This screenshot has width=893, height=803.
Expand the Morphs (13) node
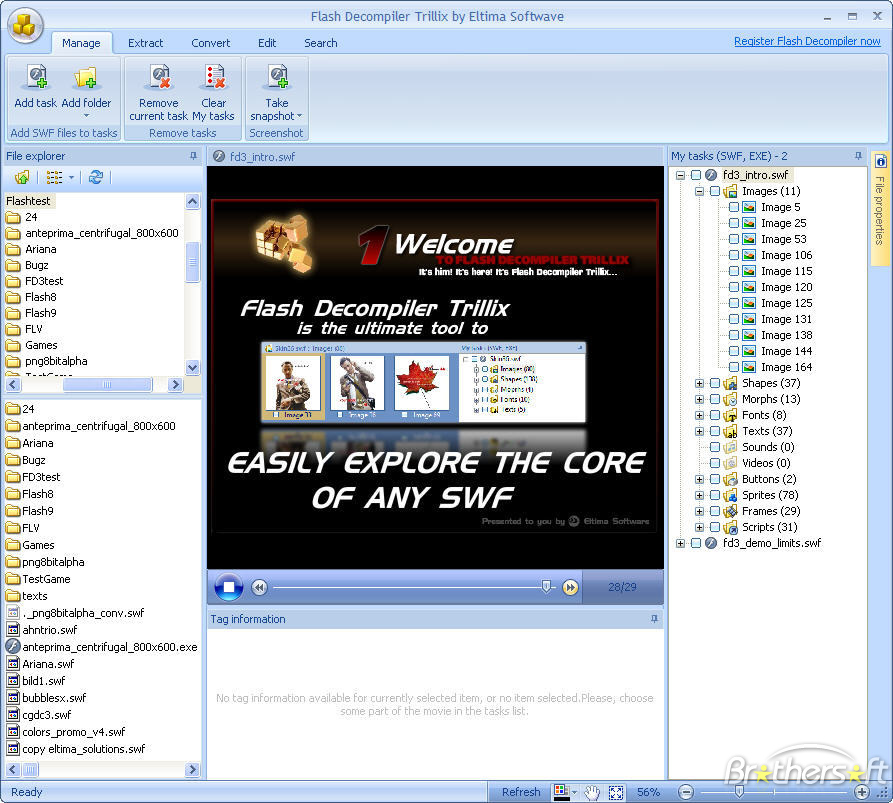pos(699,399)
